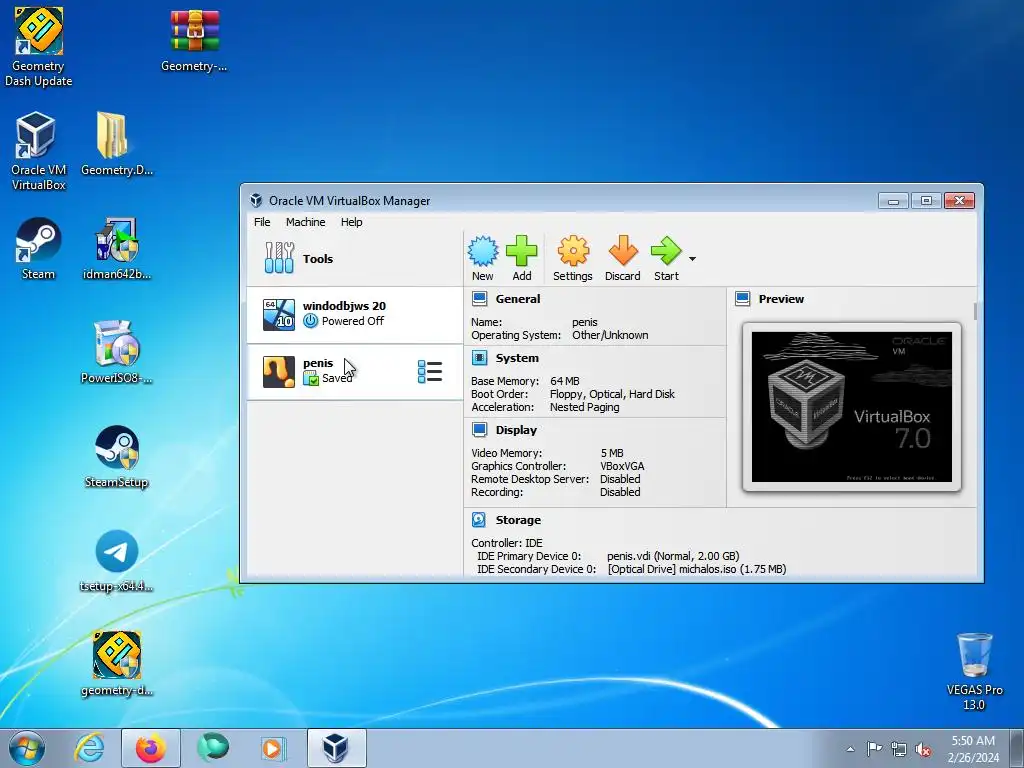This screenshot has height=768, width=1024.
Task: Click the details pane vertical scrollbar
Action: tap(976, 311)
